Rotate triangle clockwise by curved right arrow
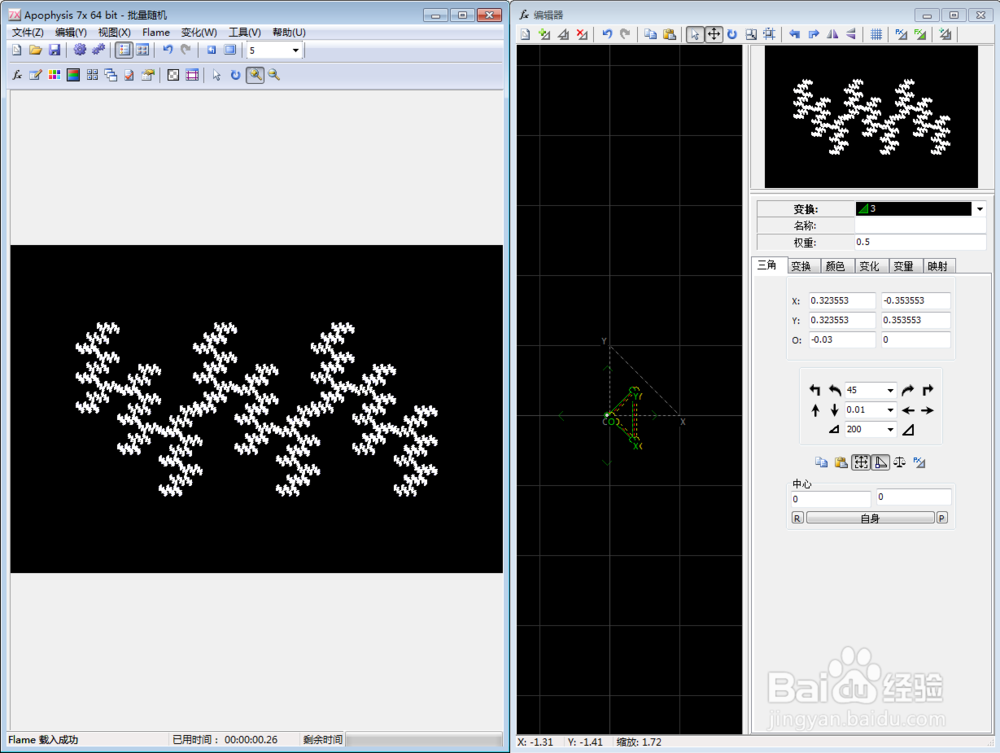 908,390
